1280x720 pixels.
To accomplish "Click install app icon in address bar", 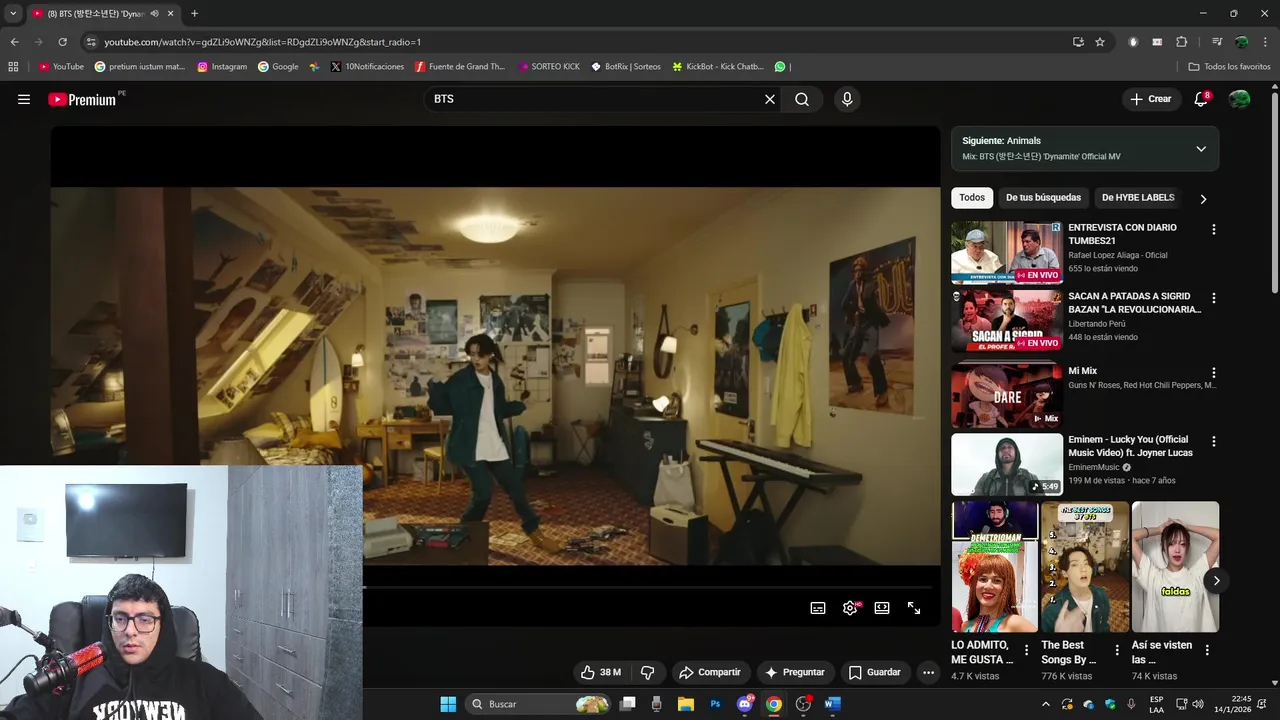I will pyautogui.click(x=1078, y=42).
